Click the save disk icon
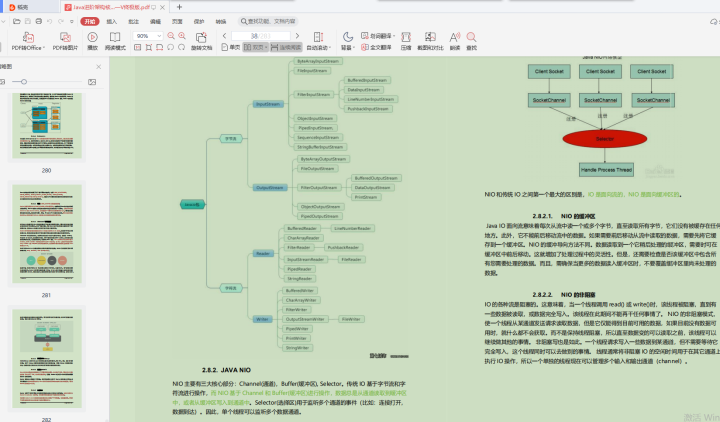This screenshot has height=422, width=720. click(x=28, y=21)
